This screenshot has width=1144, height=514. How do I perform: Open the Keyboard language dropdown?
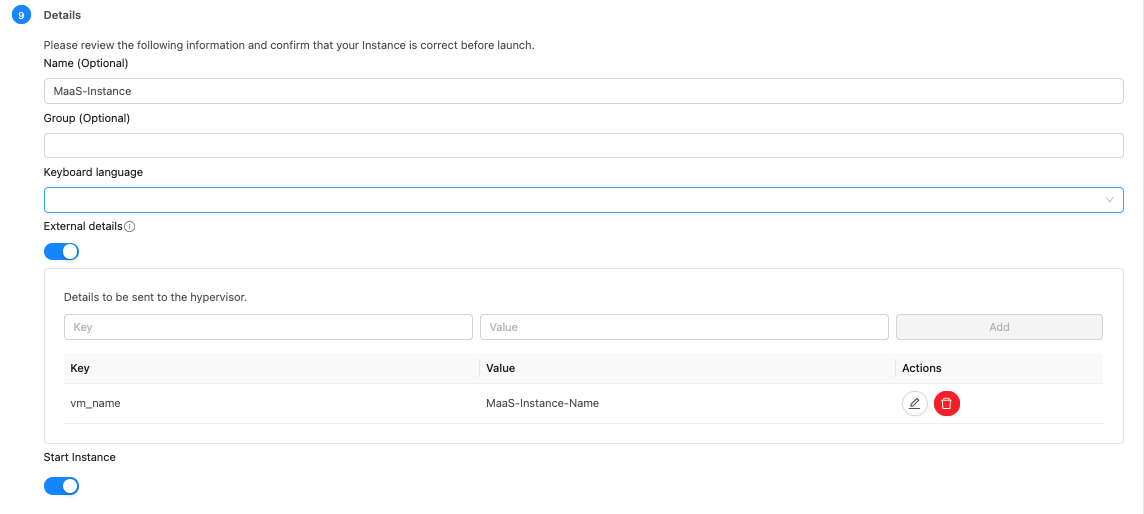(x=584, y=200)
